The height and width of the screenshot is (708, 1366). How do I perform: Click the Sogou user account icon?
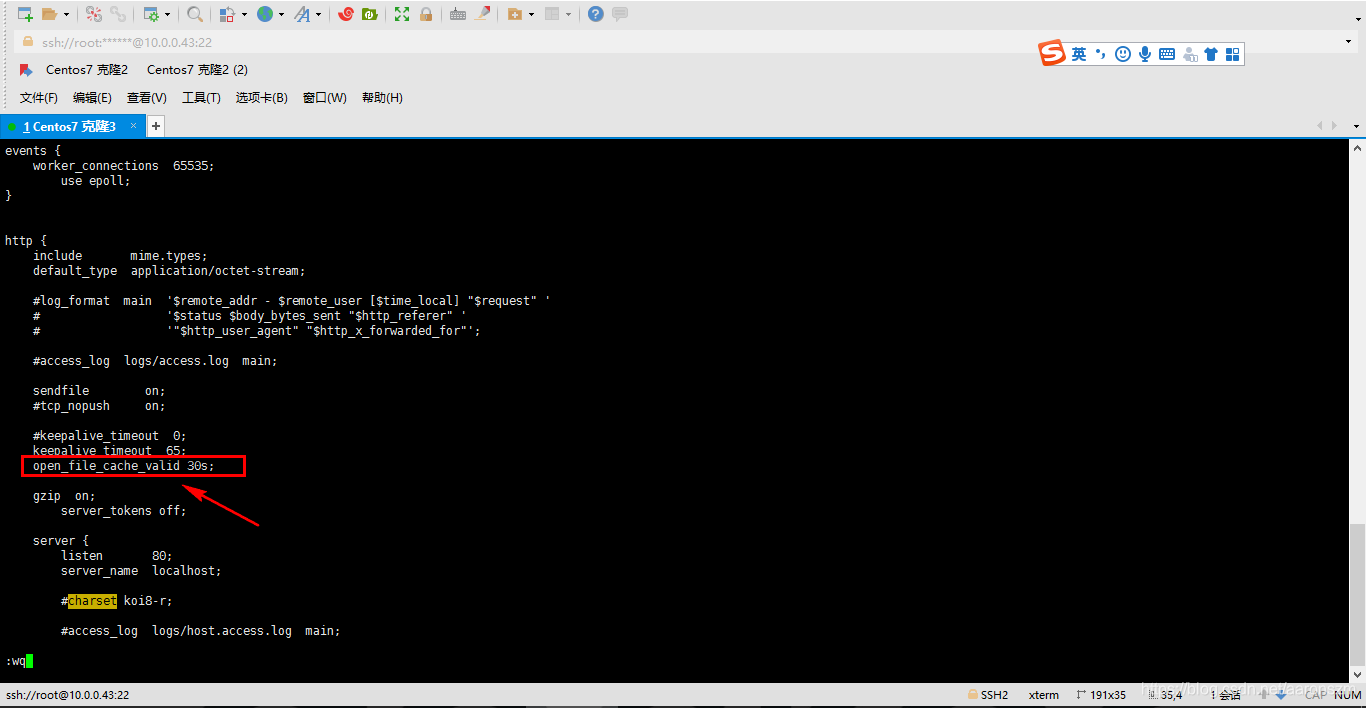coord(1190,54)
